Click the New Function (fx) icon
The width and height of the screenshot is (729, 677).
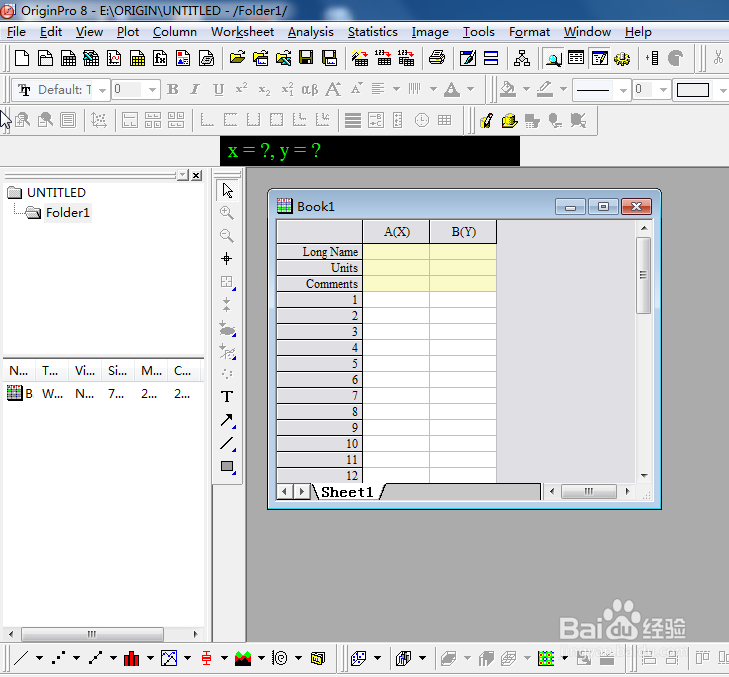[x=160, y=58]
